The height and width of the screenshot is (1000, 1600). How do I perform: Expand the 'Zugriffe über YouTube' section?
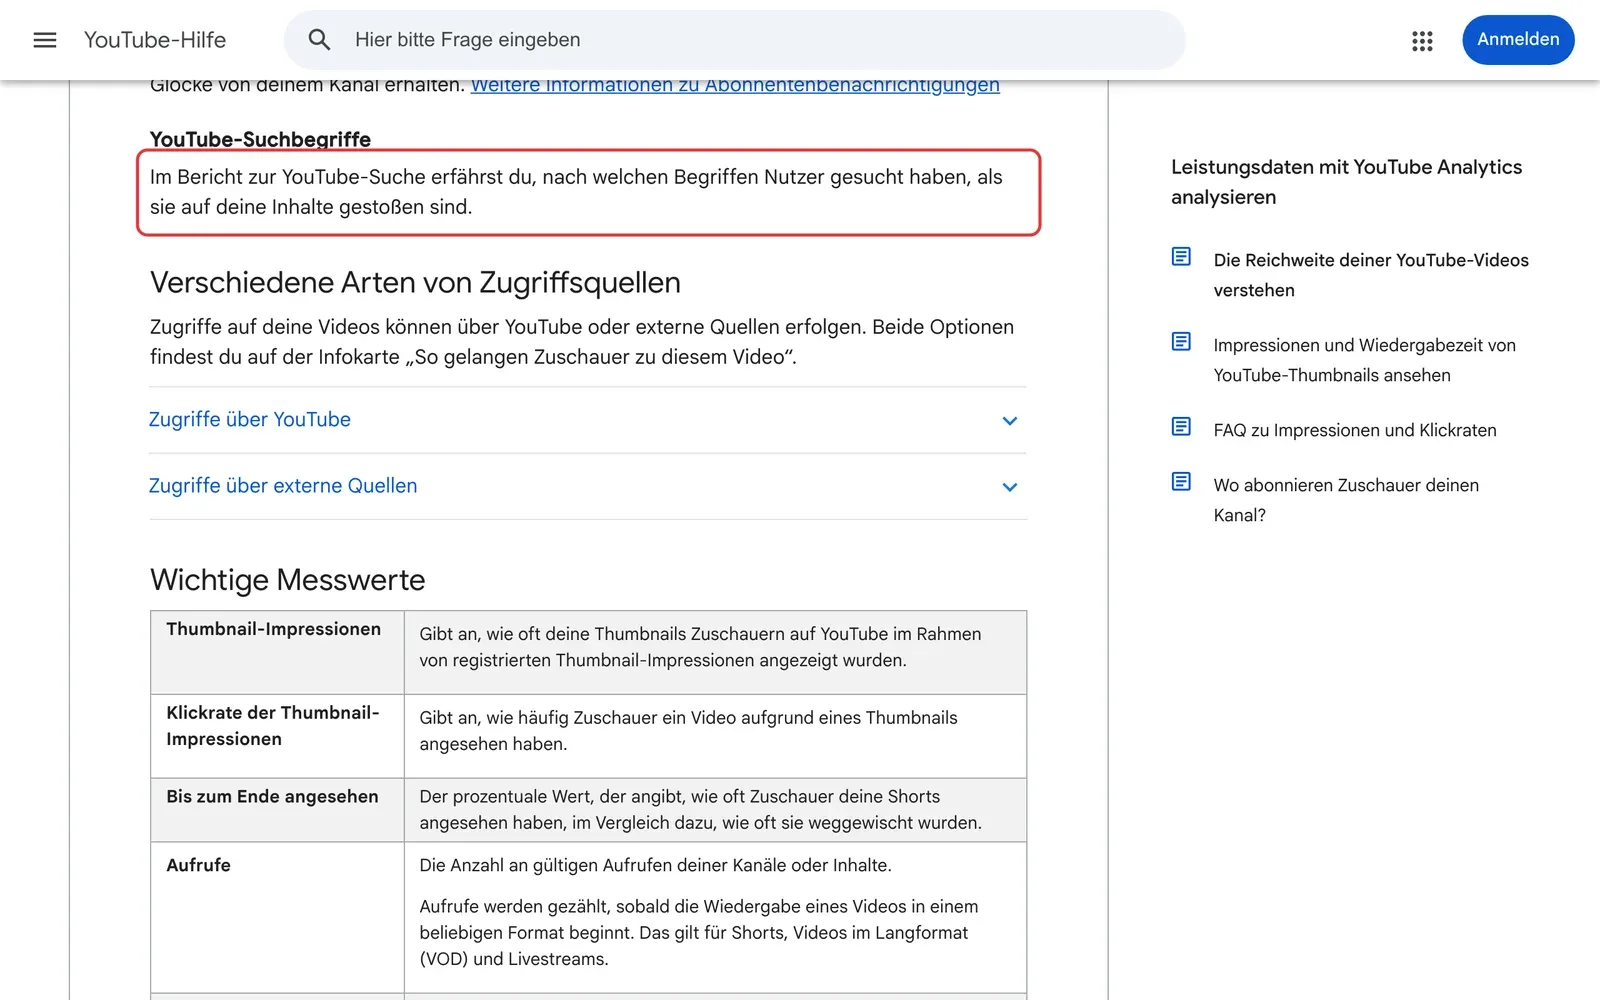pyautogui.click(x=588, y=420)
